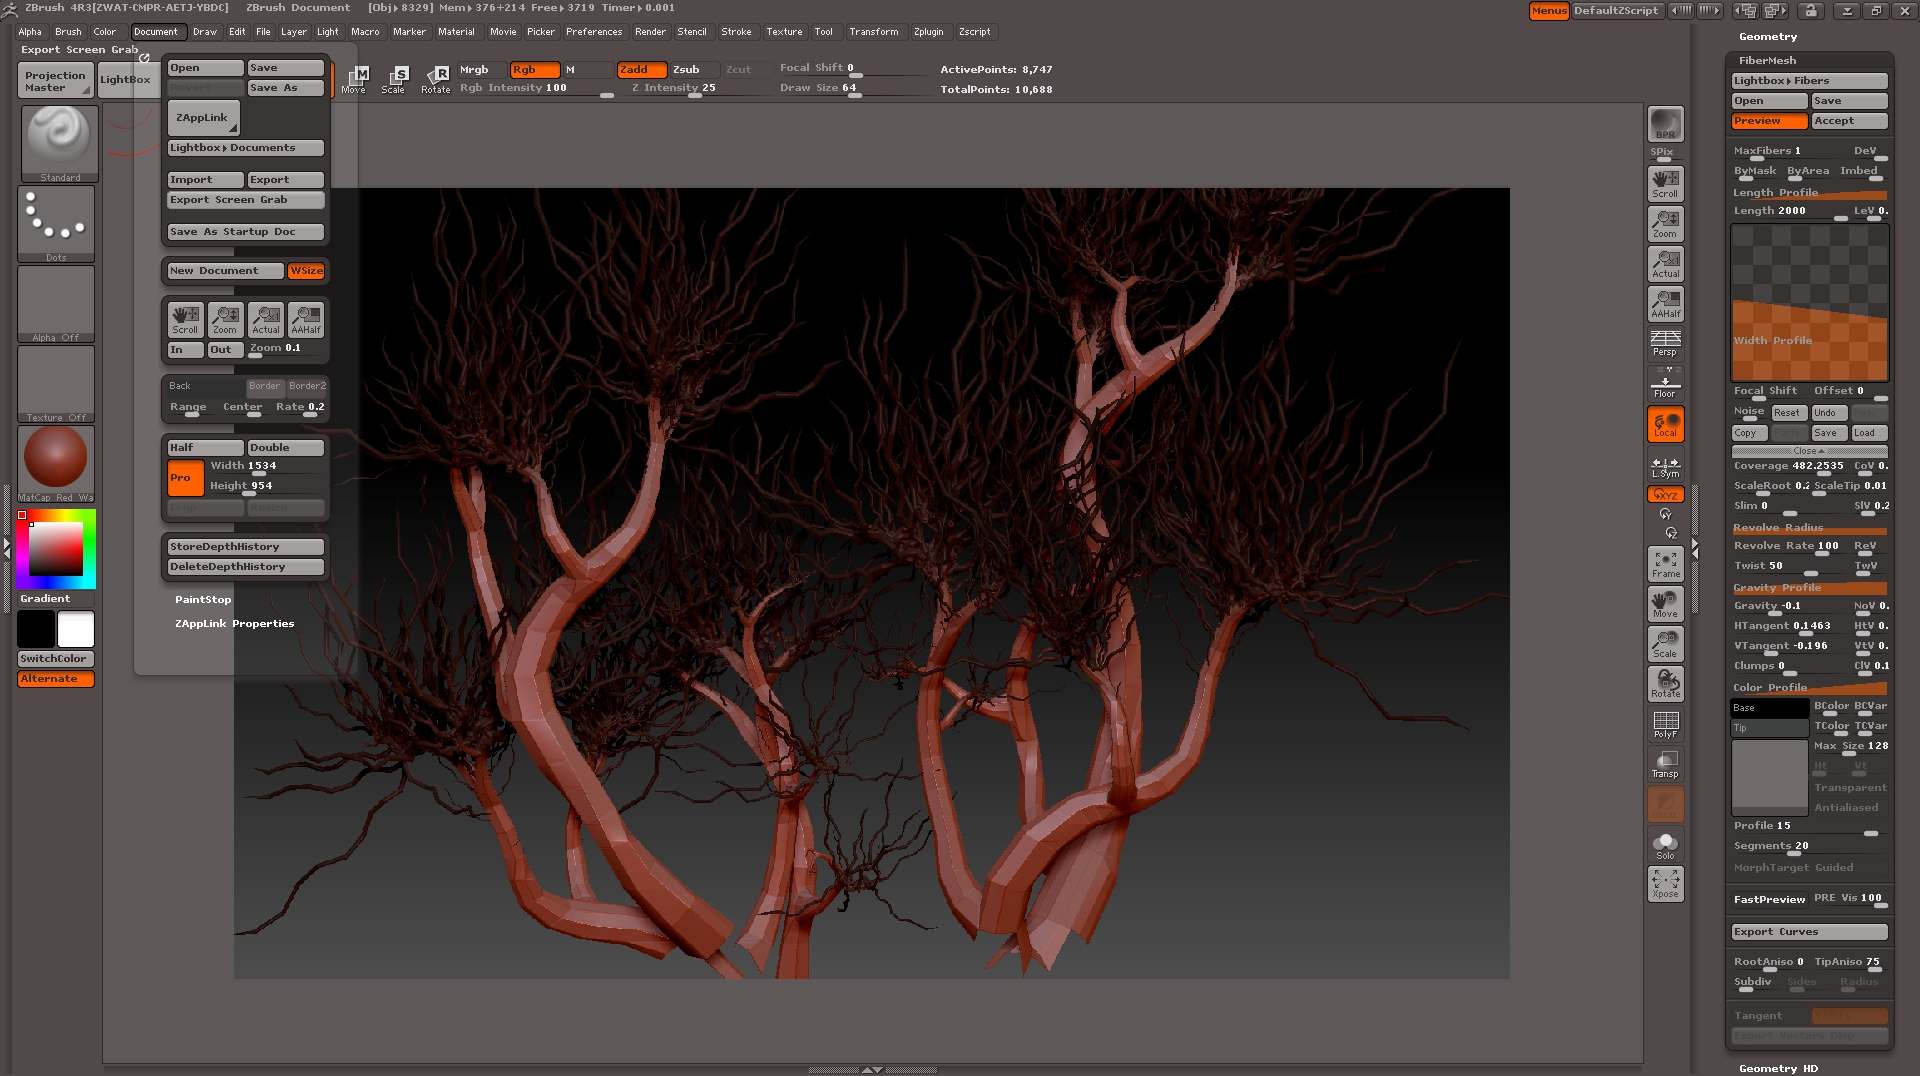This screenshot has width=1920, height=1076.
Task: Open the Render menu
Action: coord(650,32)
